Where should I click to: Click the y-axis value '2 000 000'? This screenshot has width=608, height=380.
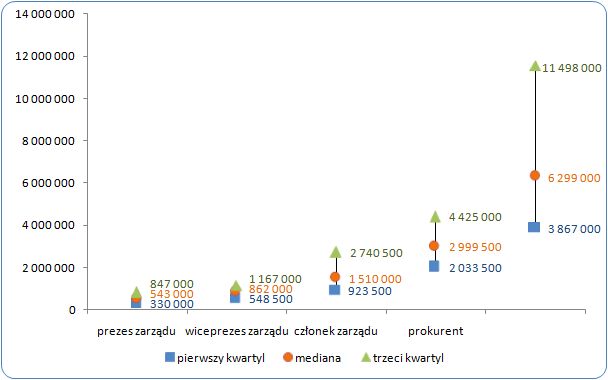pos(48,268)
